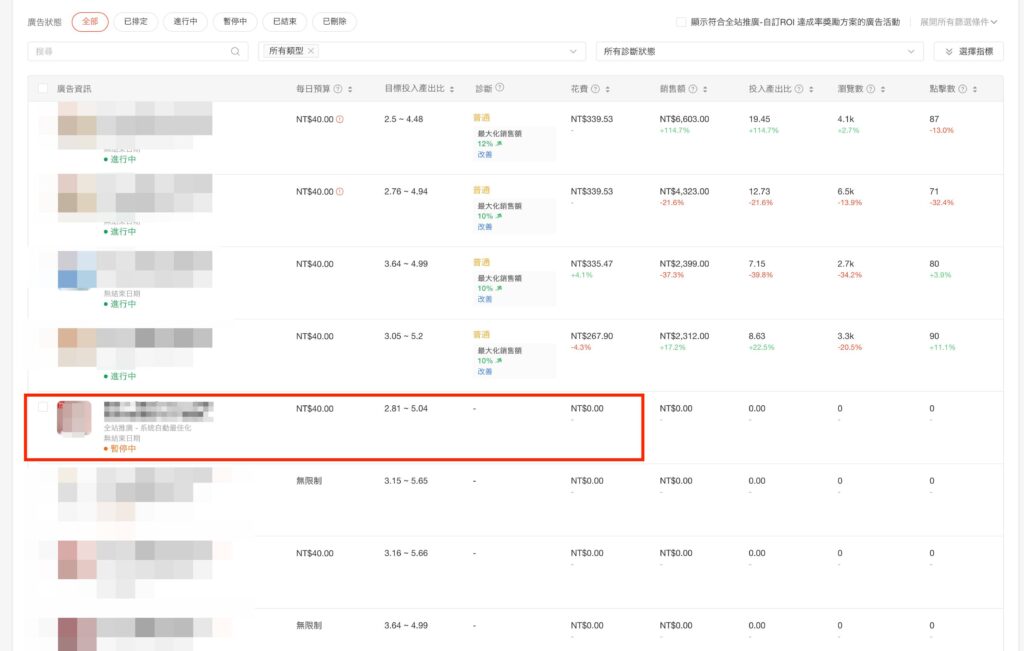Click the ad search input field

pyautogui.click(x=130, y=51)
